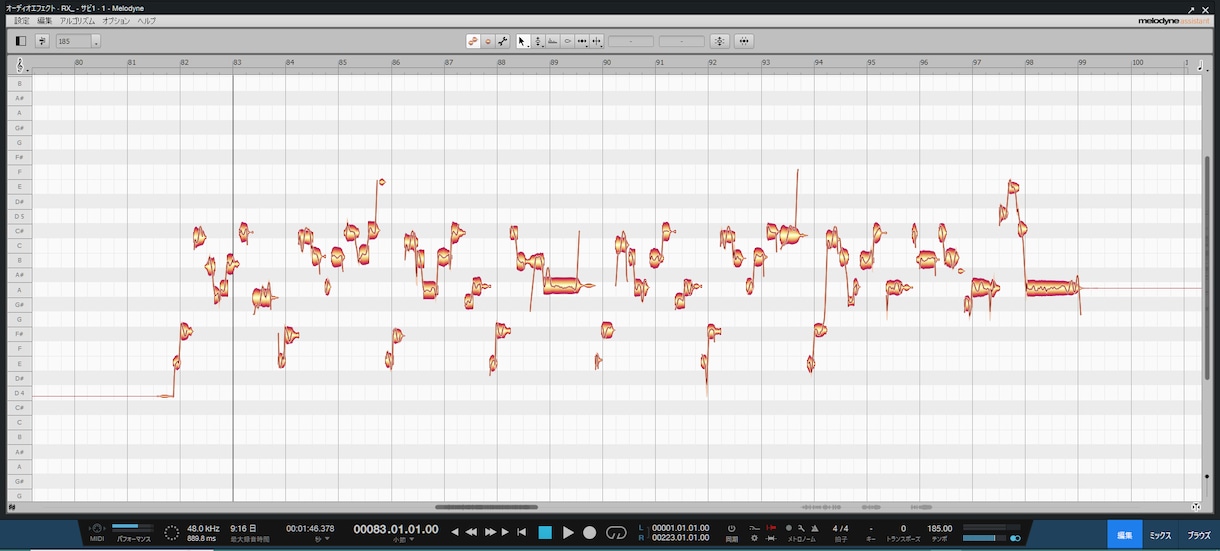Open the 秒 time format dropdown
This screenshot has width=1220, height=551.
(321, 539)
